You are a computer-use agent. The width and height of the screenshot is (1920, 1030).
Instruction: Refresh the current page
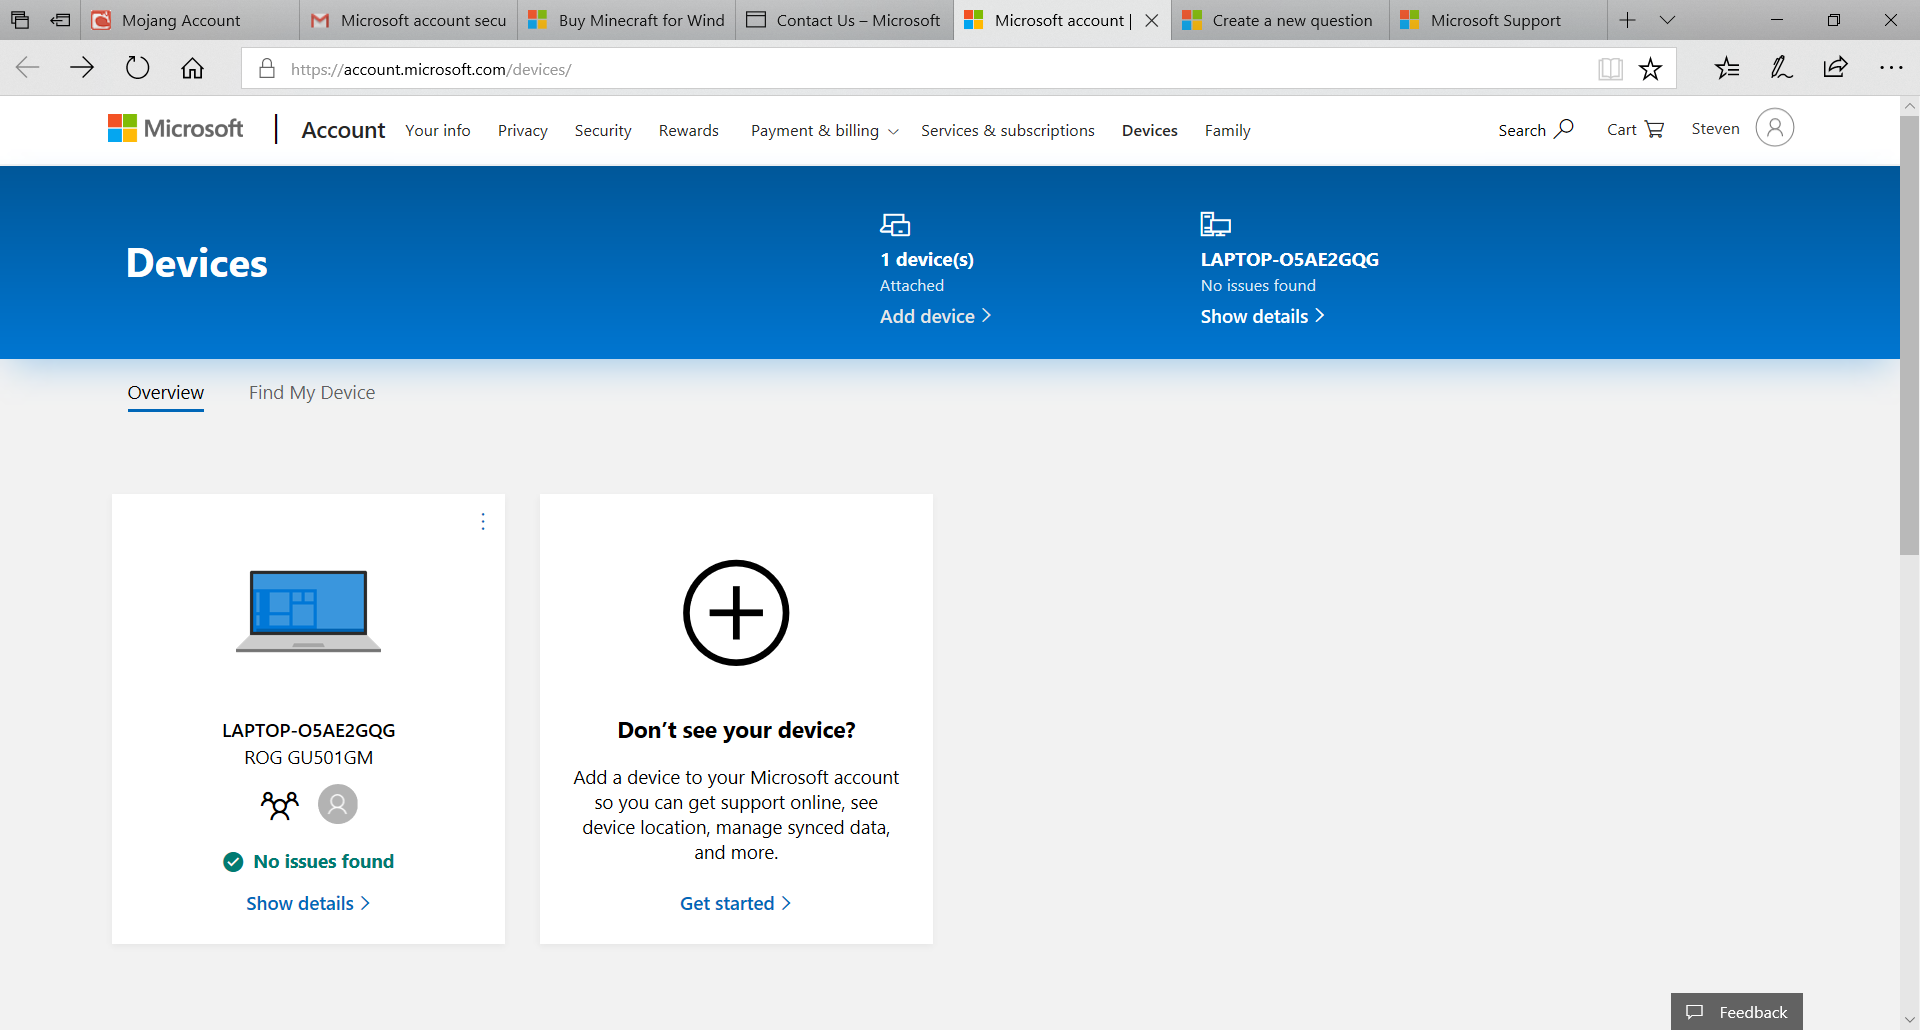tap(137, 68)
